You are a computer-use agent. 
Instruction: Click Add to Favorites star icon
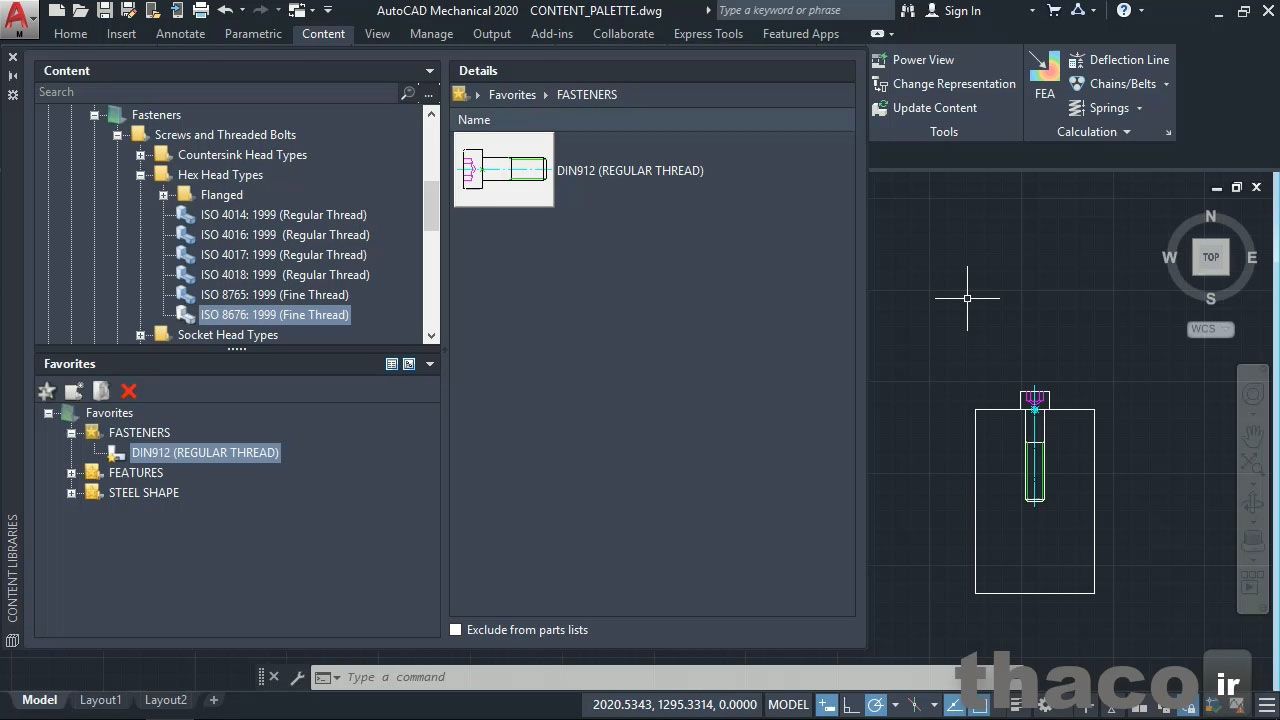(x=47, y=391)
